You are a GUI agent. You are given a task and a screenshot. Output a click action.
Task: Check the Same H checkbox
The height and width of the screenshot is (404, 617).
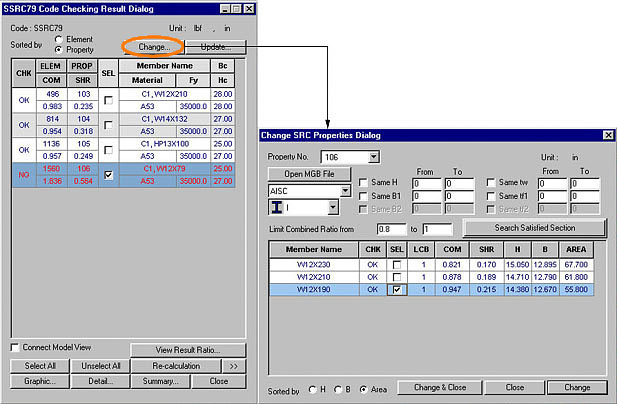click(x=364, y=183)
